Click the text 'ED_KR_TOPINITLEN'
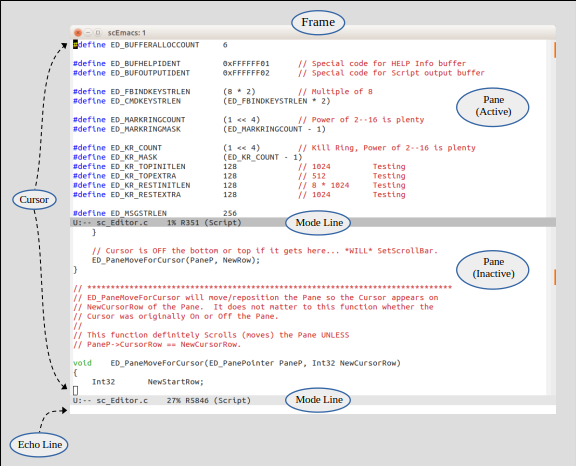The height and width of the screenshot is (466, 576). click(148, 166)
